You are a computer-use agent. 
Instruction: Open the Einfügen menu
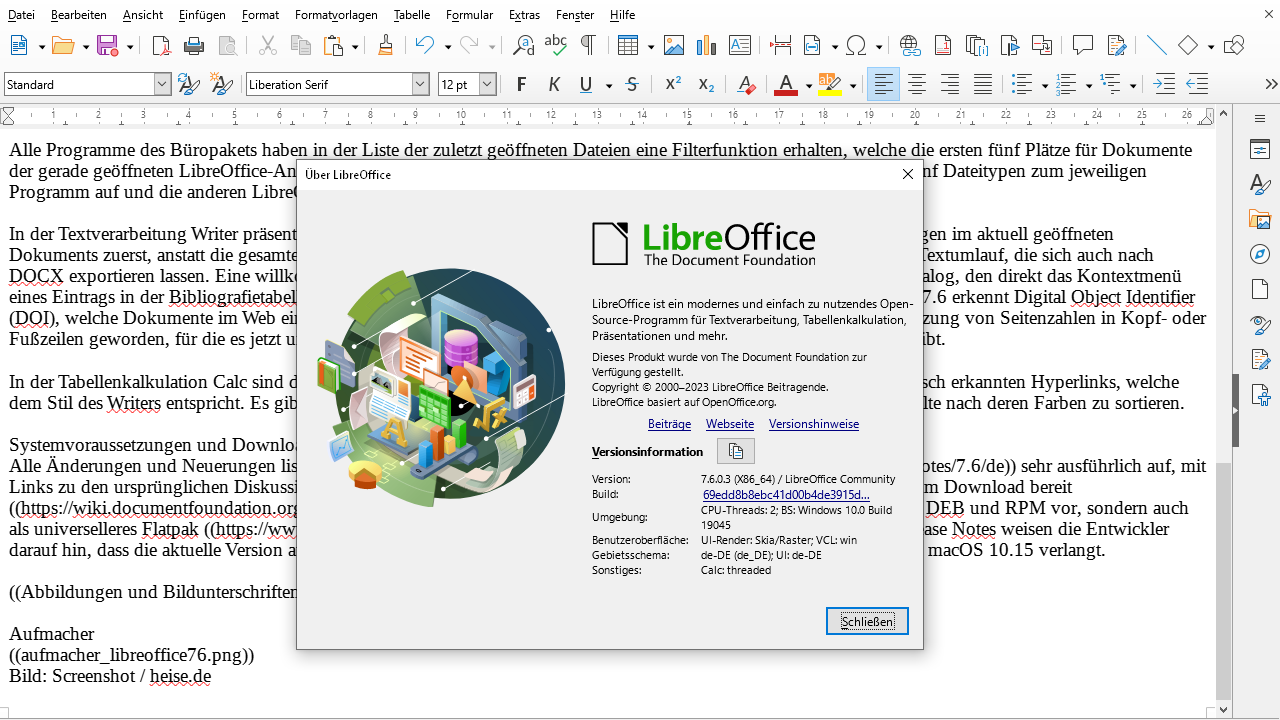click(x=202, y=15)
